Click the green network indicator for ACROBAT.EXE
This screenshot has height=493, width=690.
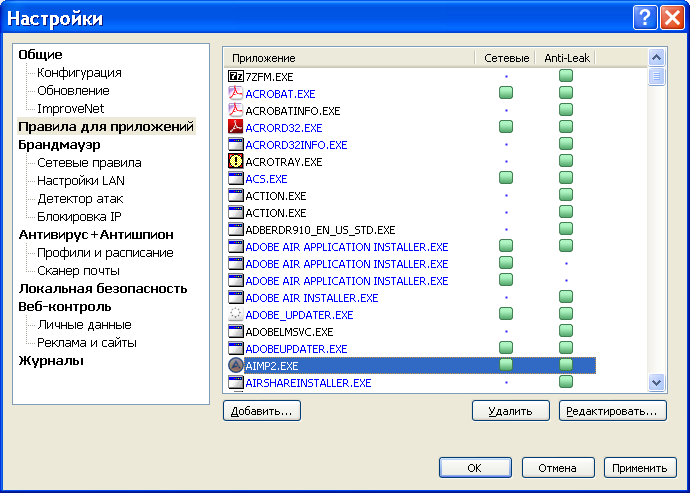coord(506,93)
